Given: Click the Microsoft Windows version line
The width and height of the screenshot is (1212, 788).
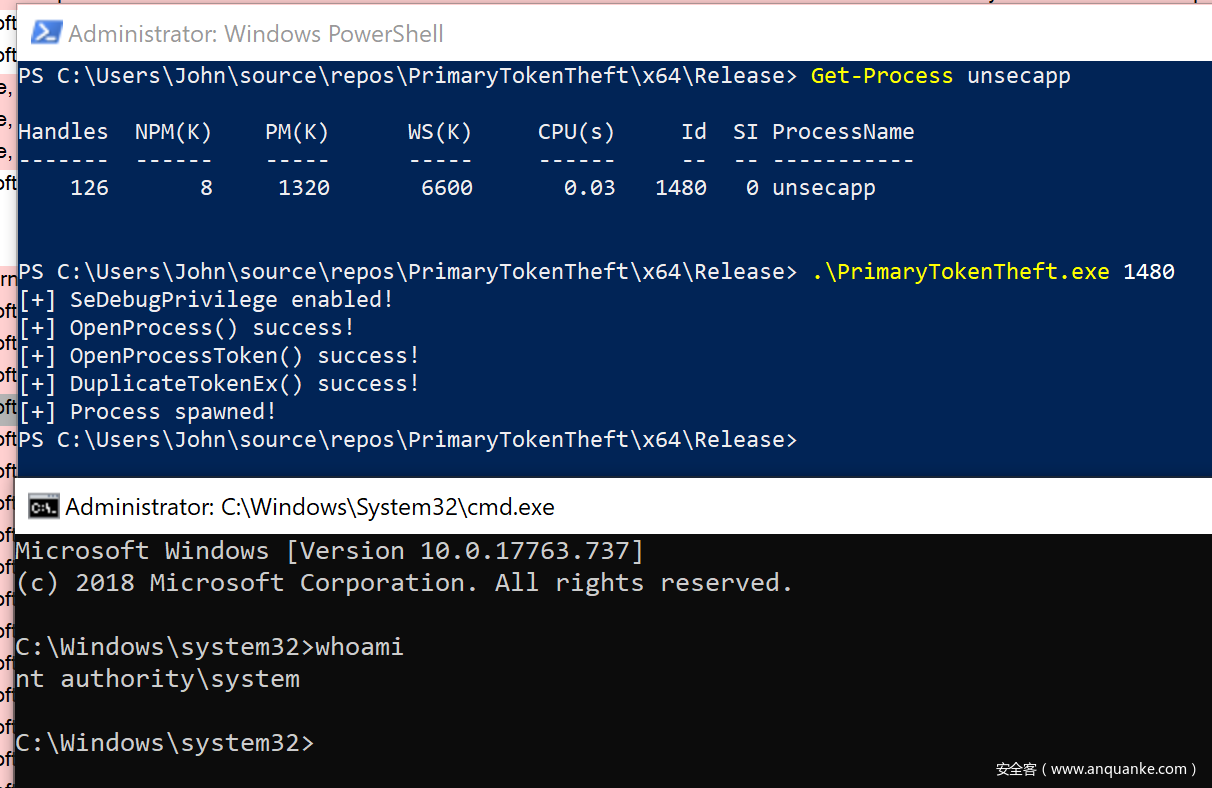Looking at the screenshot, I should point(330,551).
